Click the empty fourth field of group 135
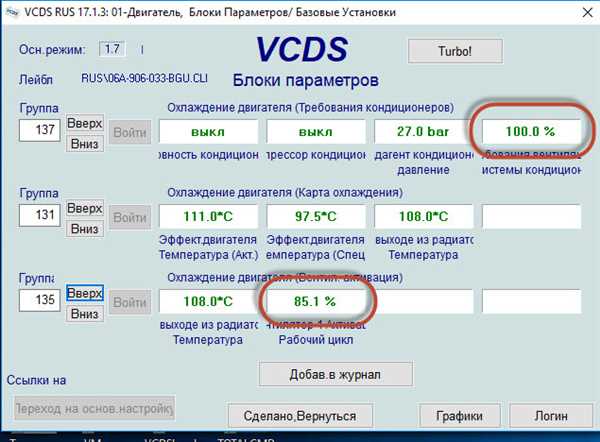The image size is (600, 442). [x=532, y=301]
